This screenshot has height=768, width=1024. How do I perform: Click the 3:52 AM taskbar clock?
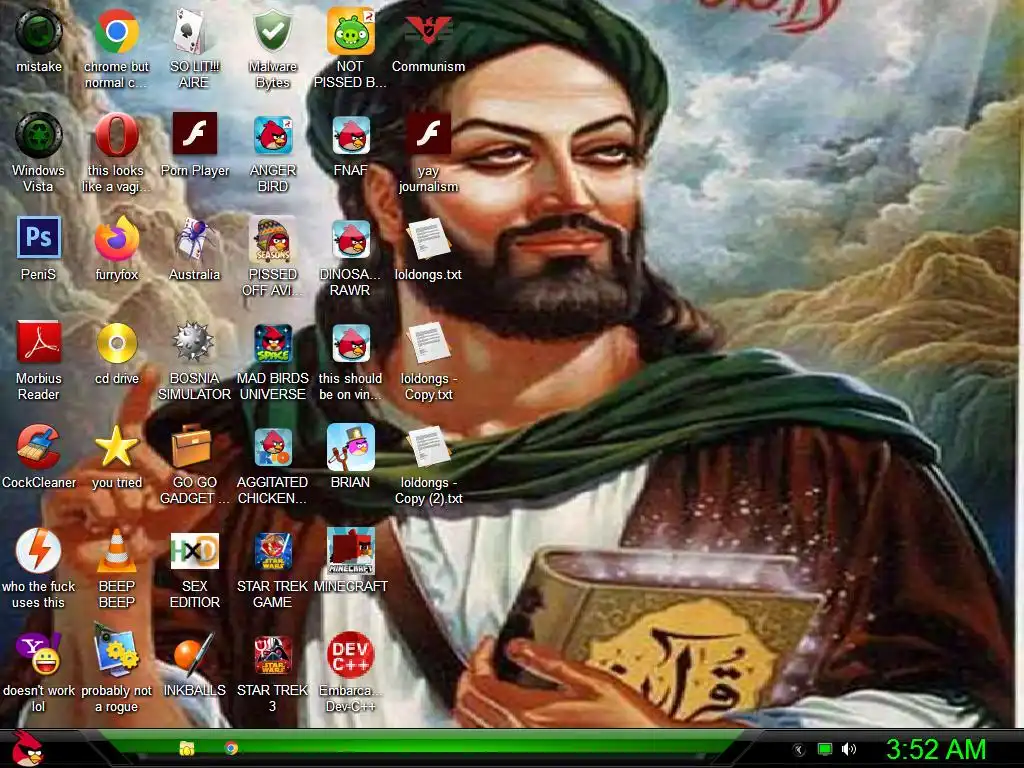[x=935, y=749]
